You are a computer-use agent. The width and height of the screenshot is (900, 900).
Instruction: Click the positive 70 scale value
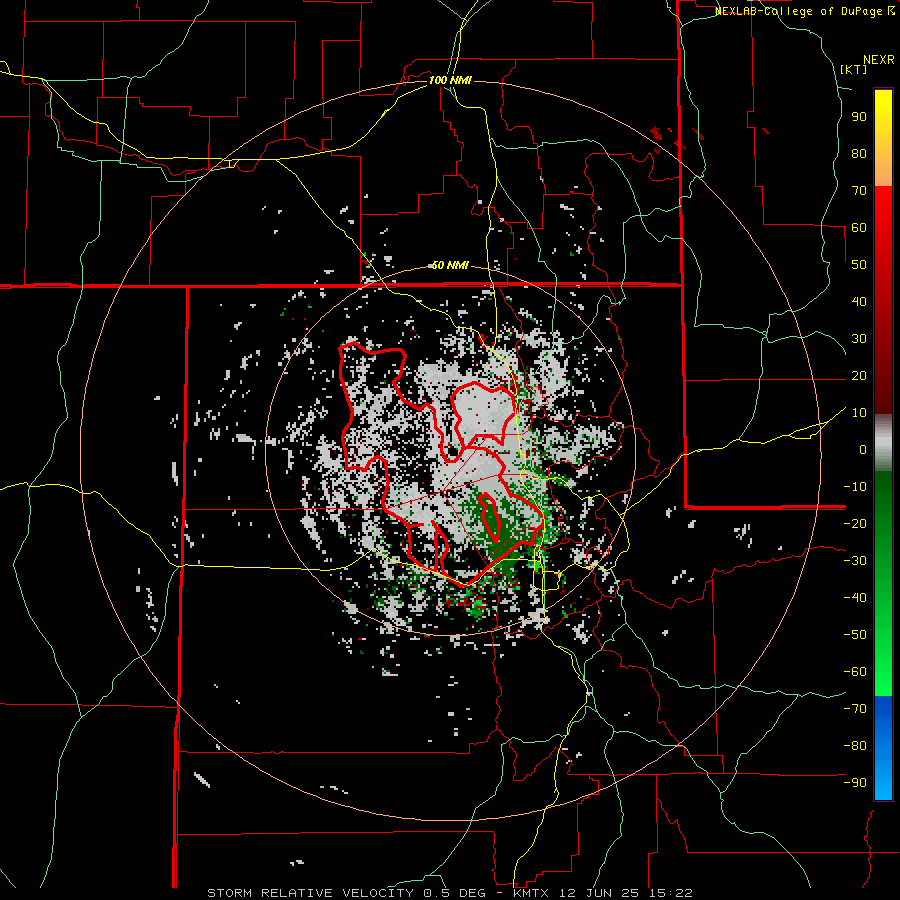859,191
